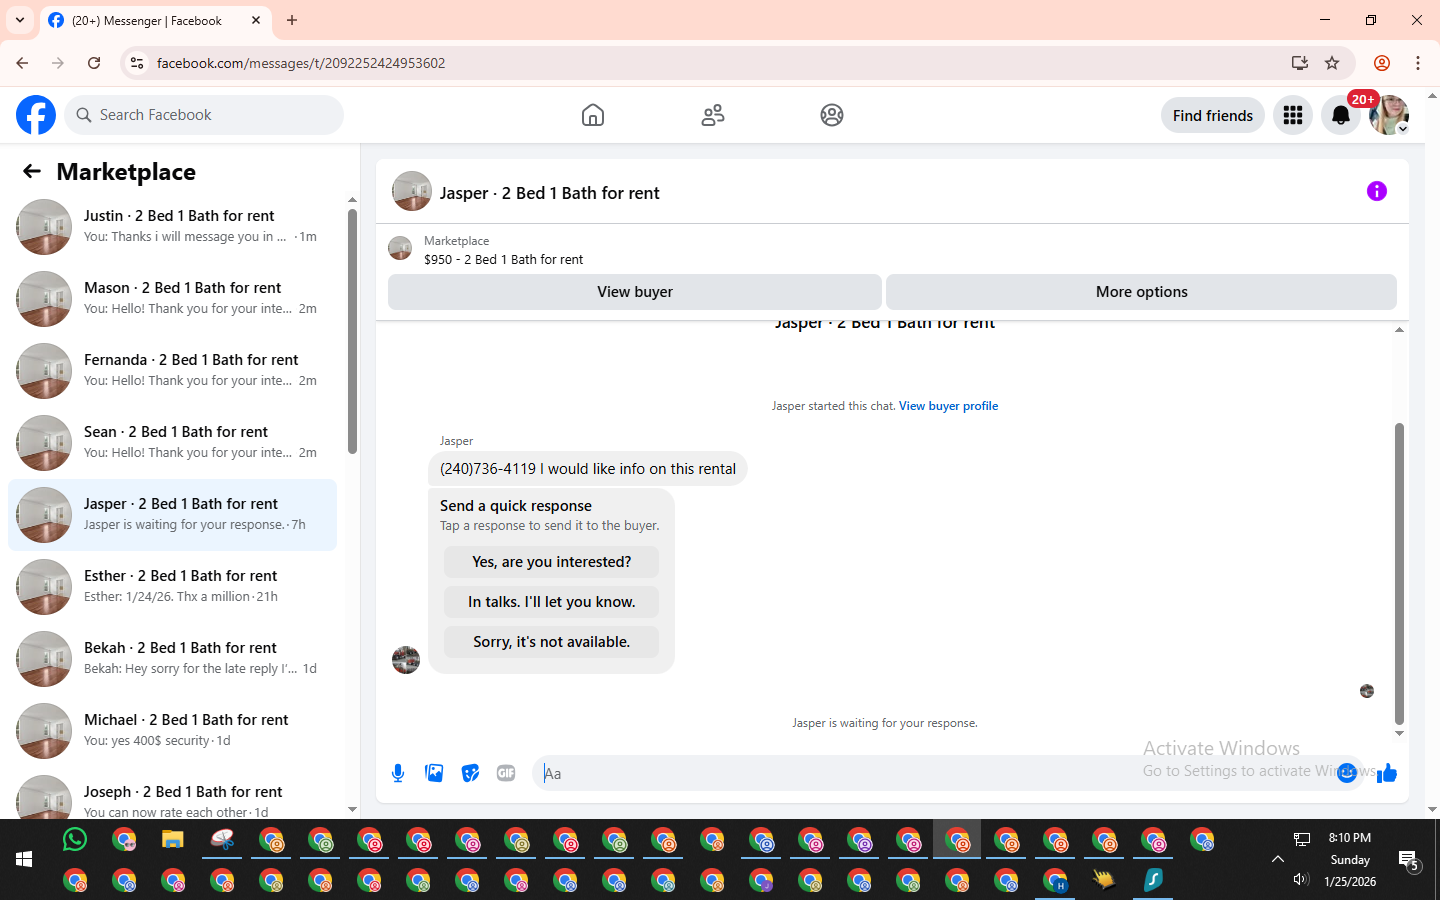The width and height of the screenshot is (1440, 900).
Task: Click the chat messages scrollbar
Action: (x=1399, y=573)
